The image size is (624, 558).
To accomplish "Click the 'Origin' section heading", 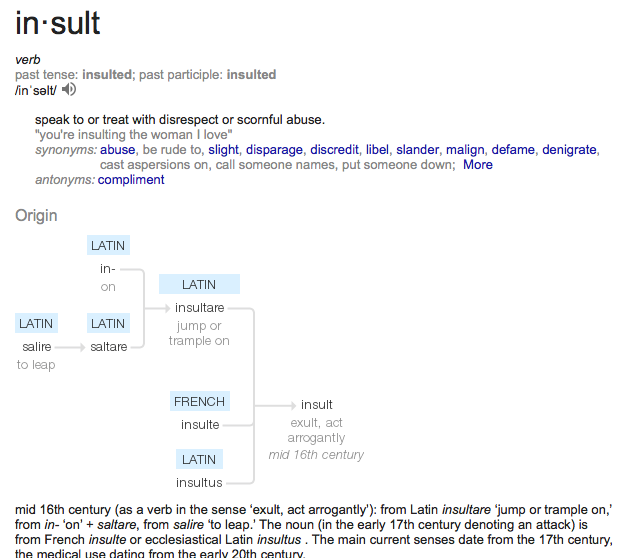I will tap(36, 216).
